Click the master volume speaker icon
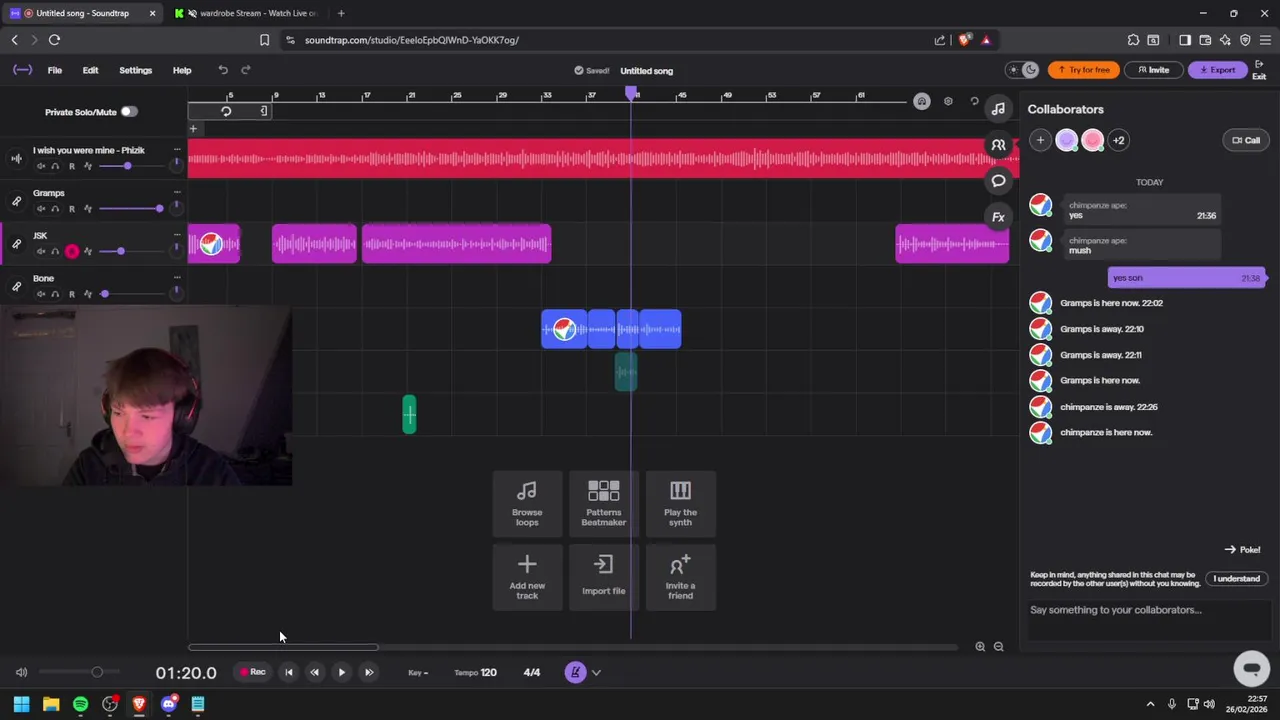Viewport: 1280px width, 720px height. tap(21, 672)
